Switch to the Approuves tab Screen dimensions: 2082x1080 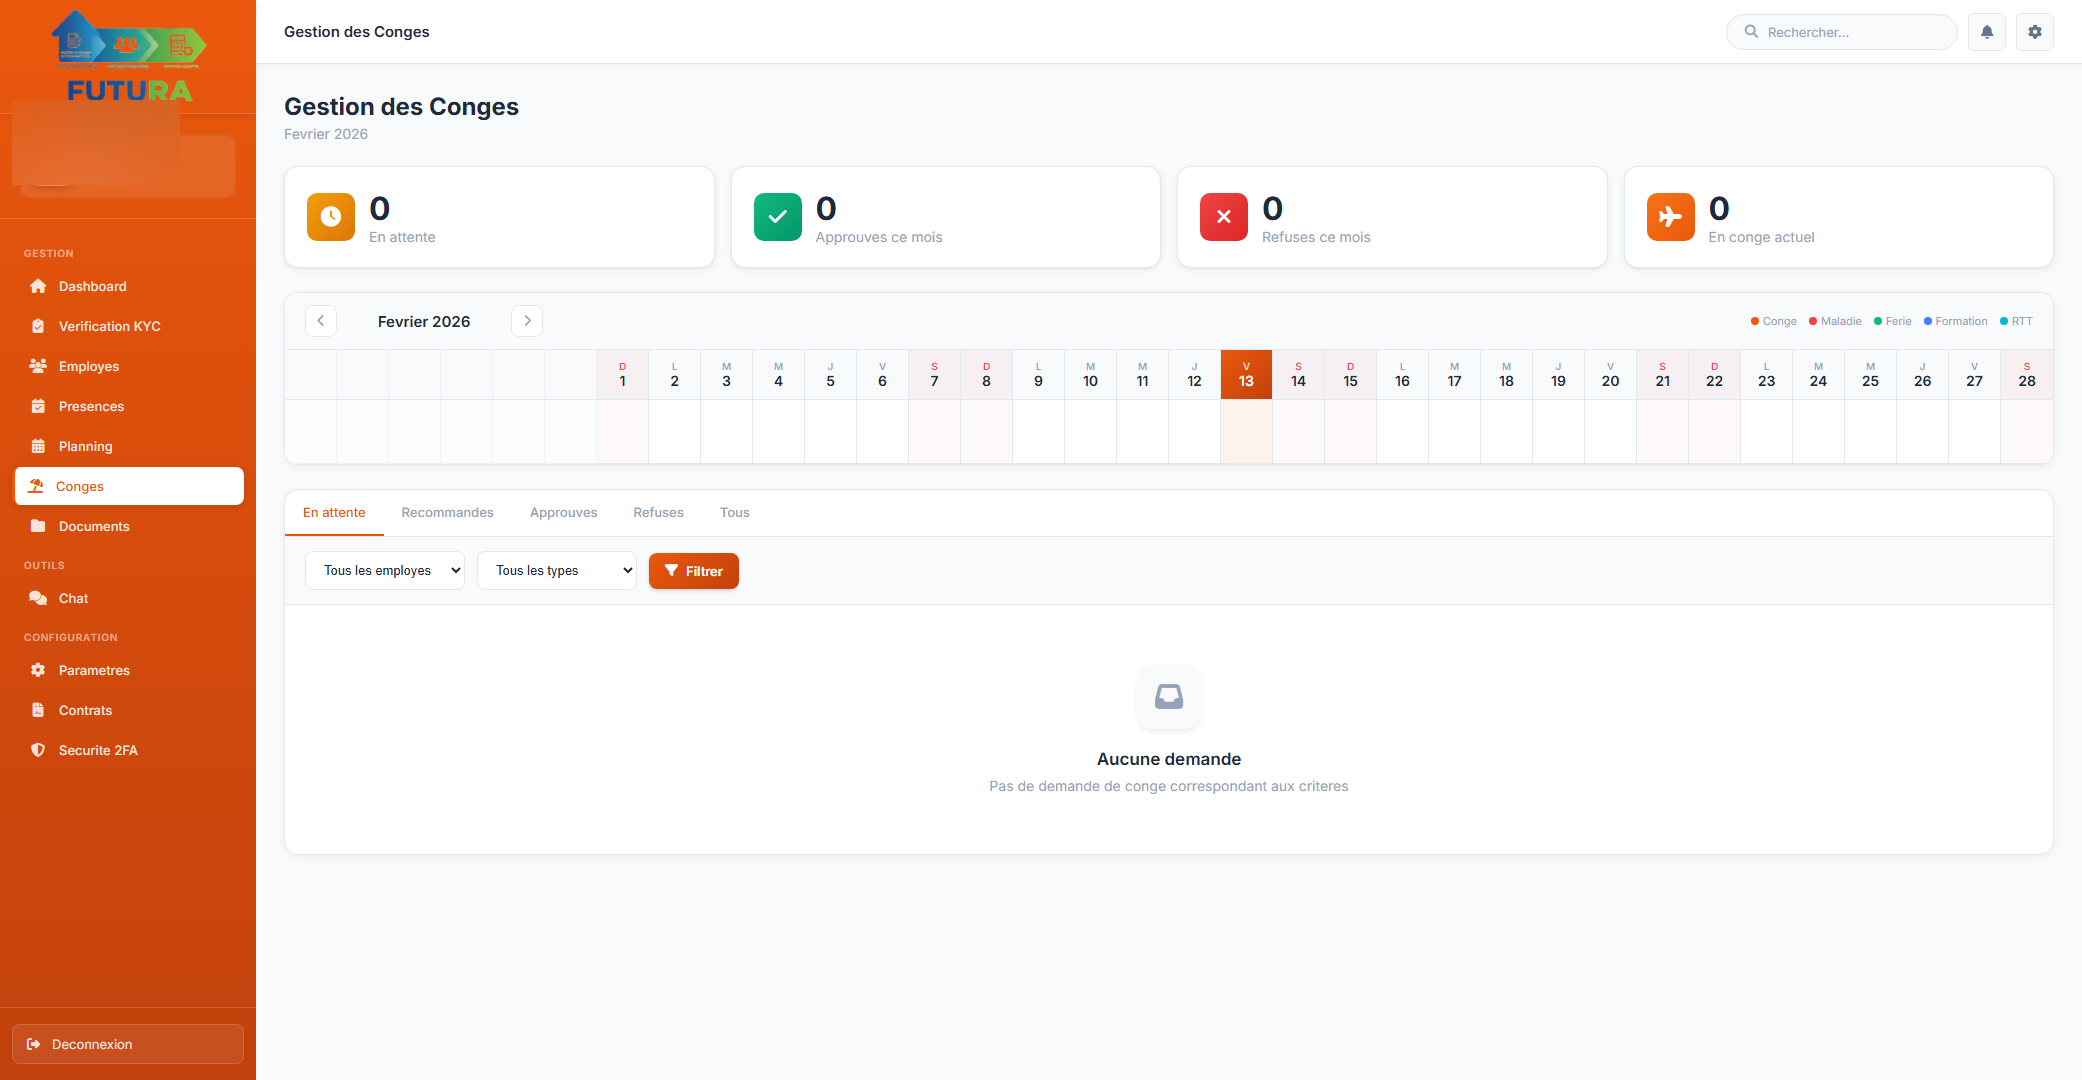[x=563, y=513]
